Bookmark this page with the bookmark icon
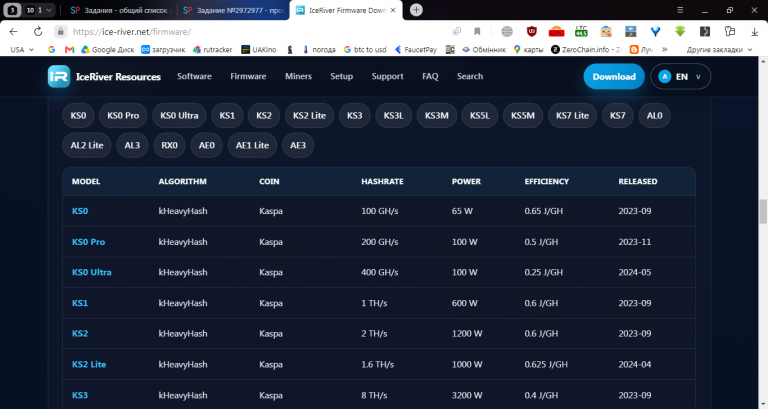The width and height of the screenshot is (768, 409). 477,32
